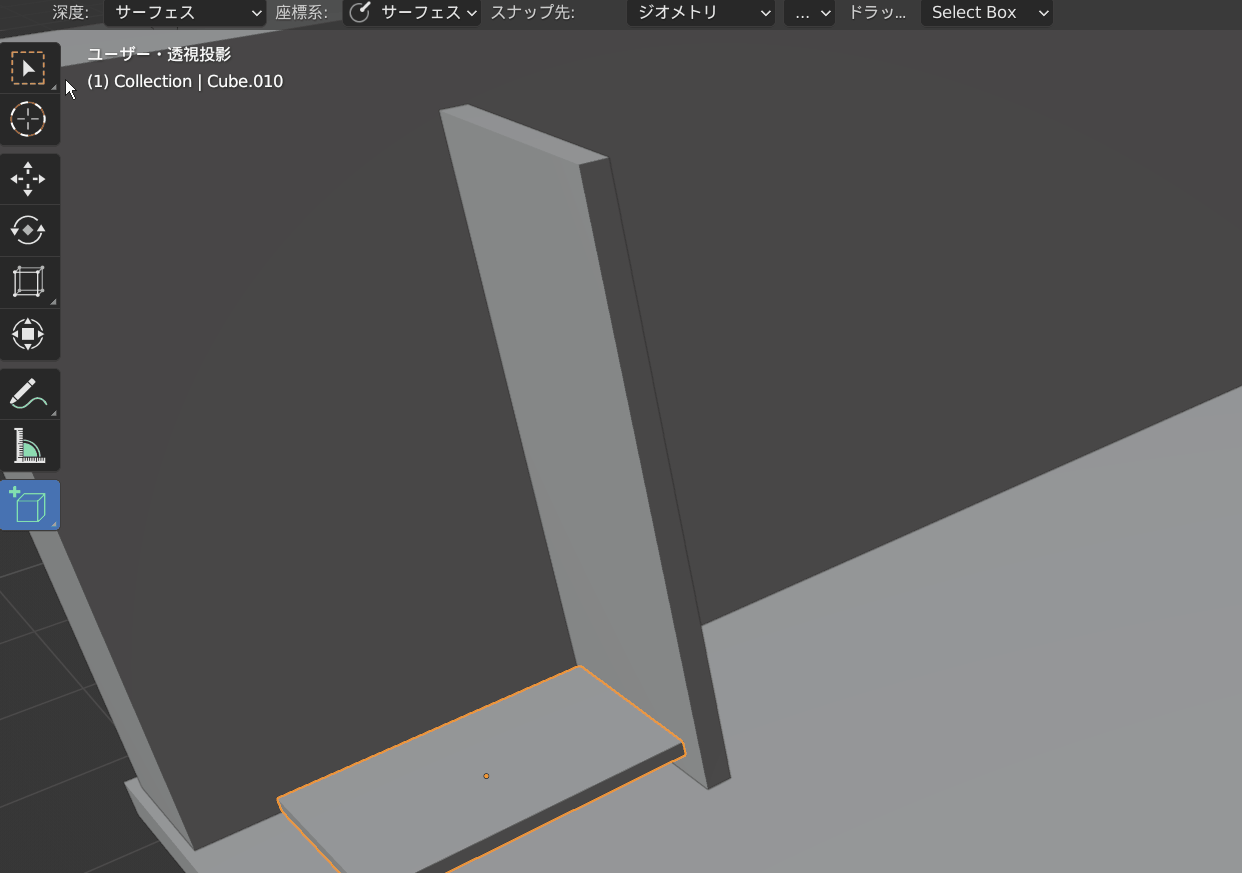Click the ユーザー・透視投影 view label

[159, 54]
